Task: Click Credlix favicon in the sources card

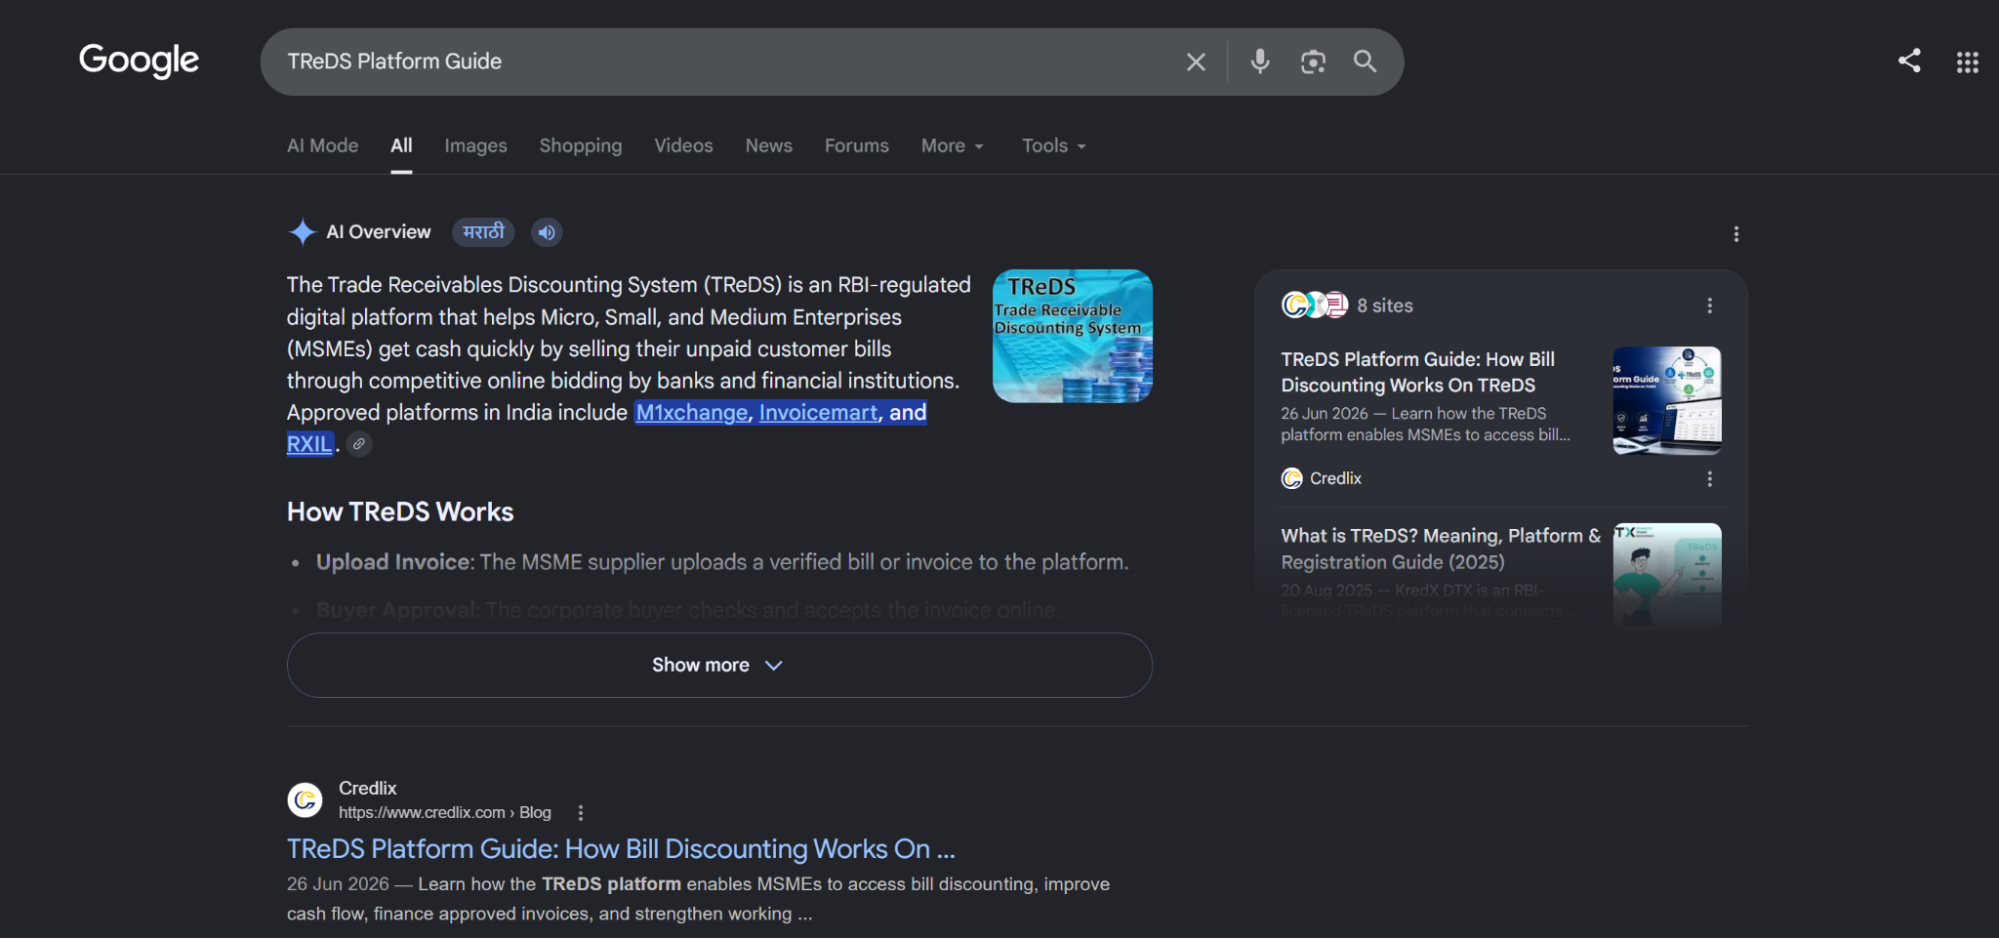Action: [x=1292, y=478]
